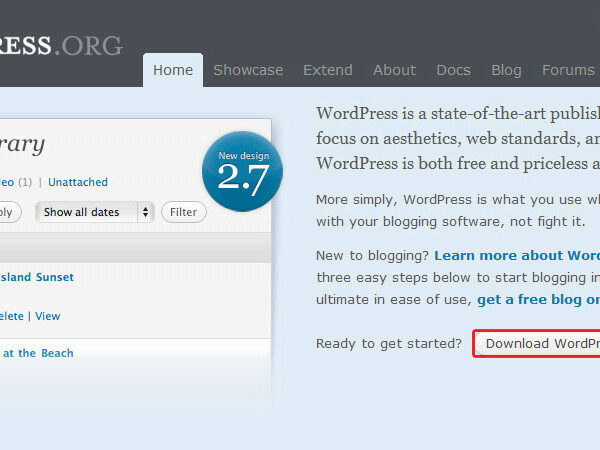Switch to the About tab
Image resolution: width=600 pixels, height=450 pixels.
(x=394, y=70)
